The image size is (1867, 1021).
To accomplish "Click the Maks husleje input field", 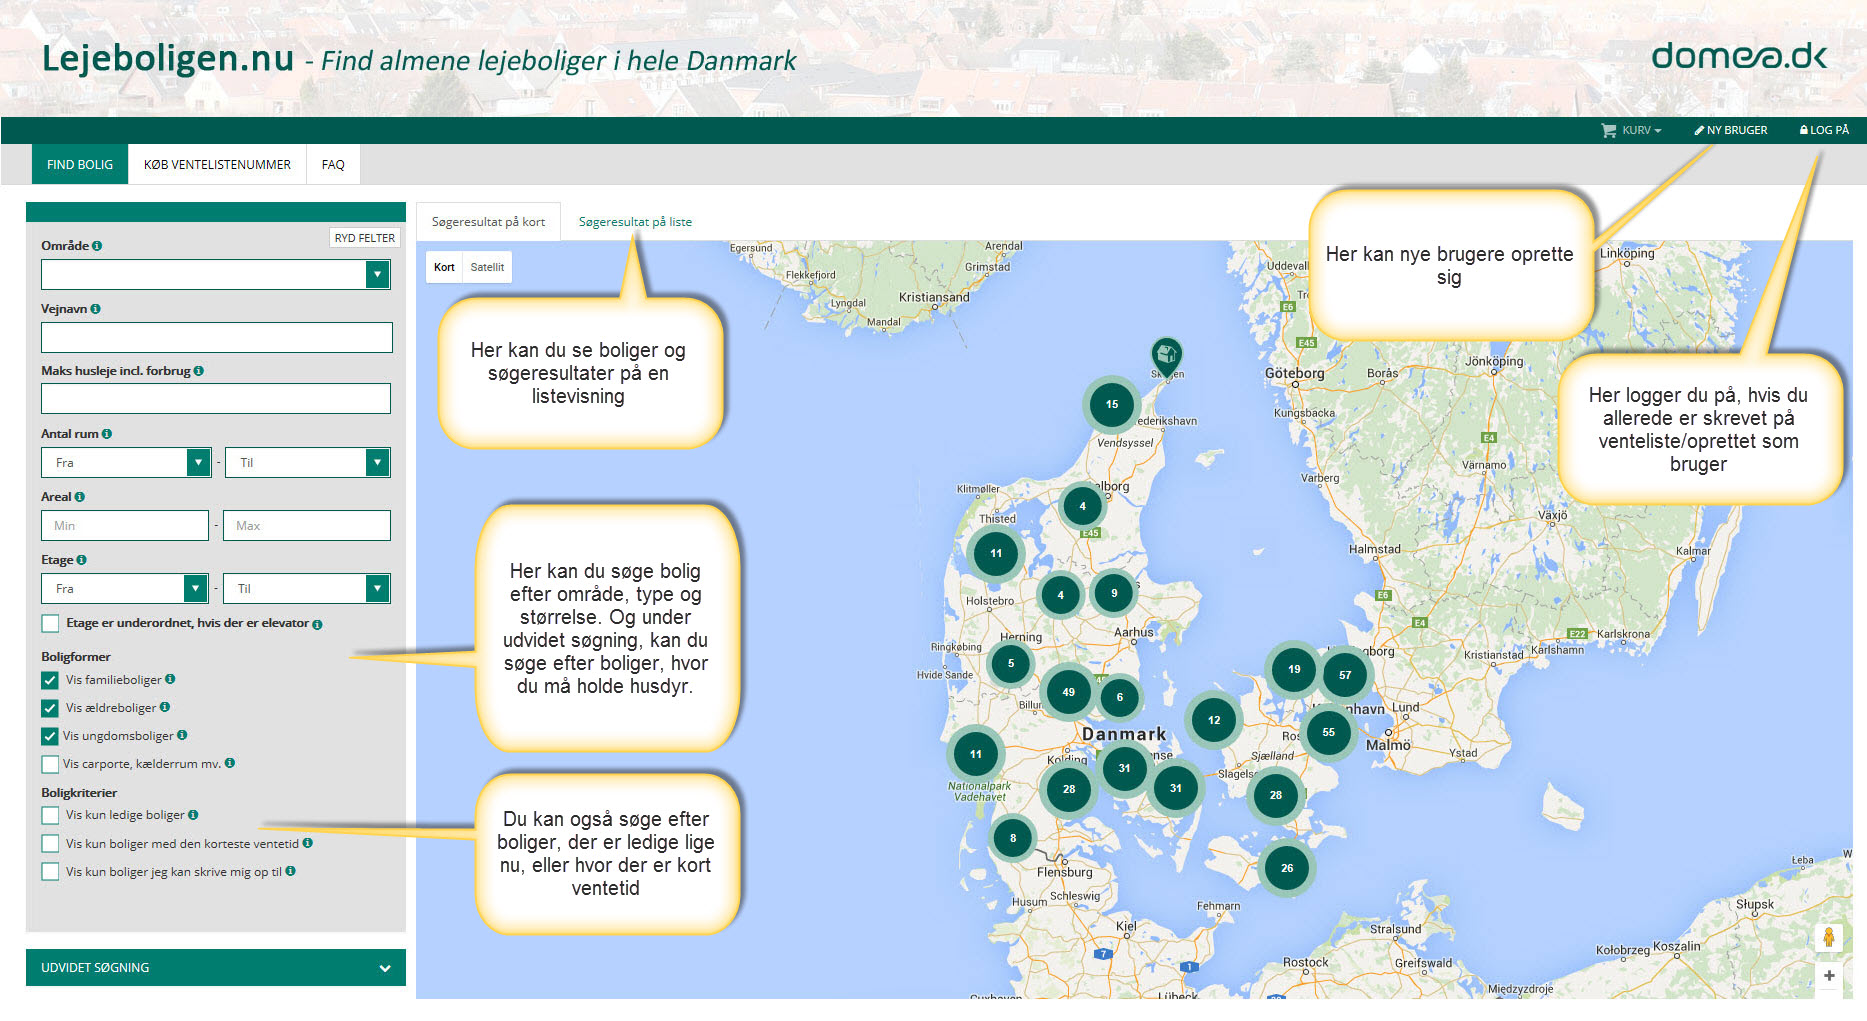I will (216, 399).
